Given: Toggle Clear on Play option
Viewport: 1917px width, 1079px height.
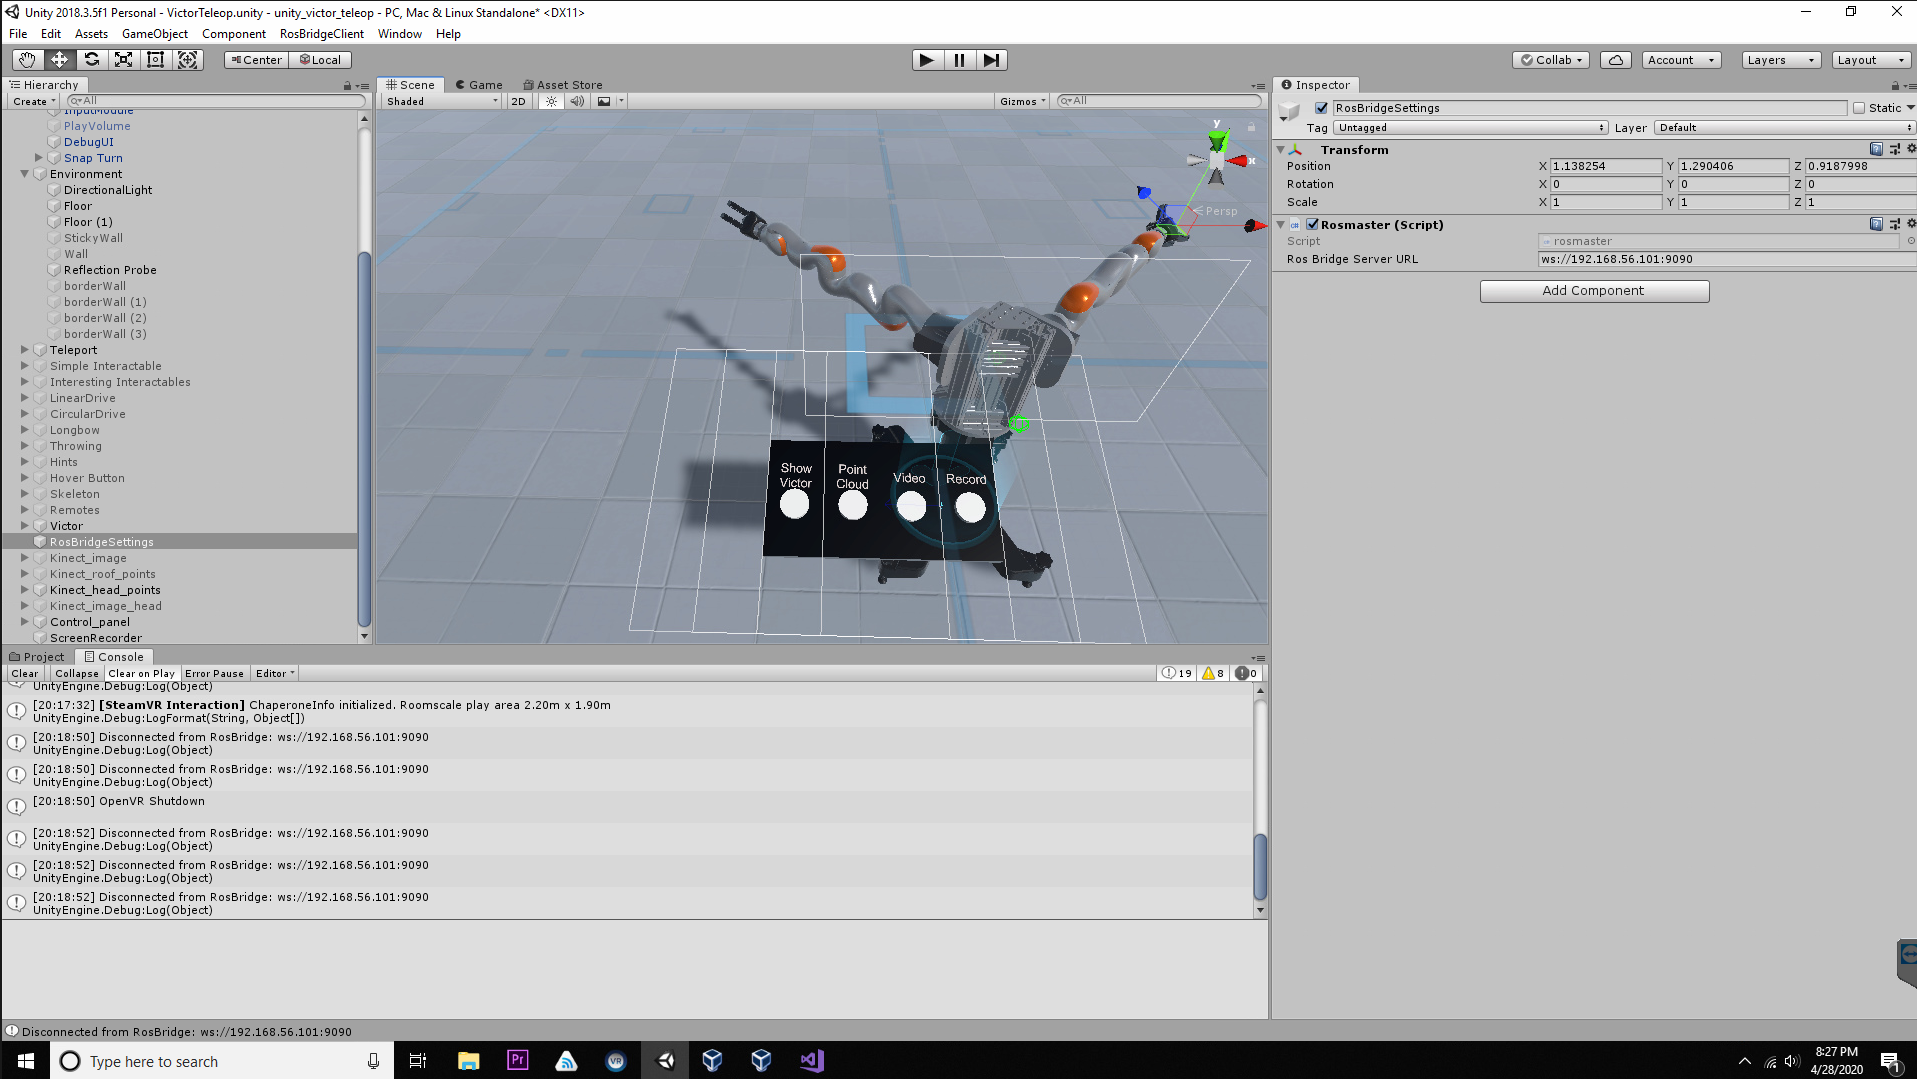Looking at the screenshot, I should pyautogui.click(x=142, y=673).
